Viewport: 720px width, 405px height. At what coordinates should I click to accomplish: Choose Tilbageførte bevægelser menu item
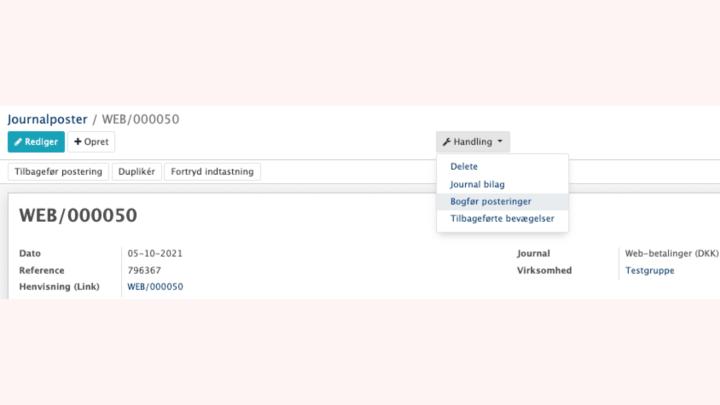coord(502,219)
